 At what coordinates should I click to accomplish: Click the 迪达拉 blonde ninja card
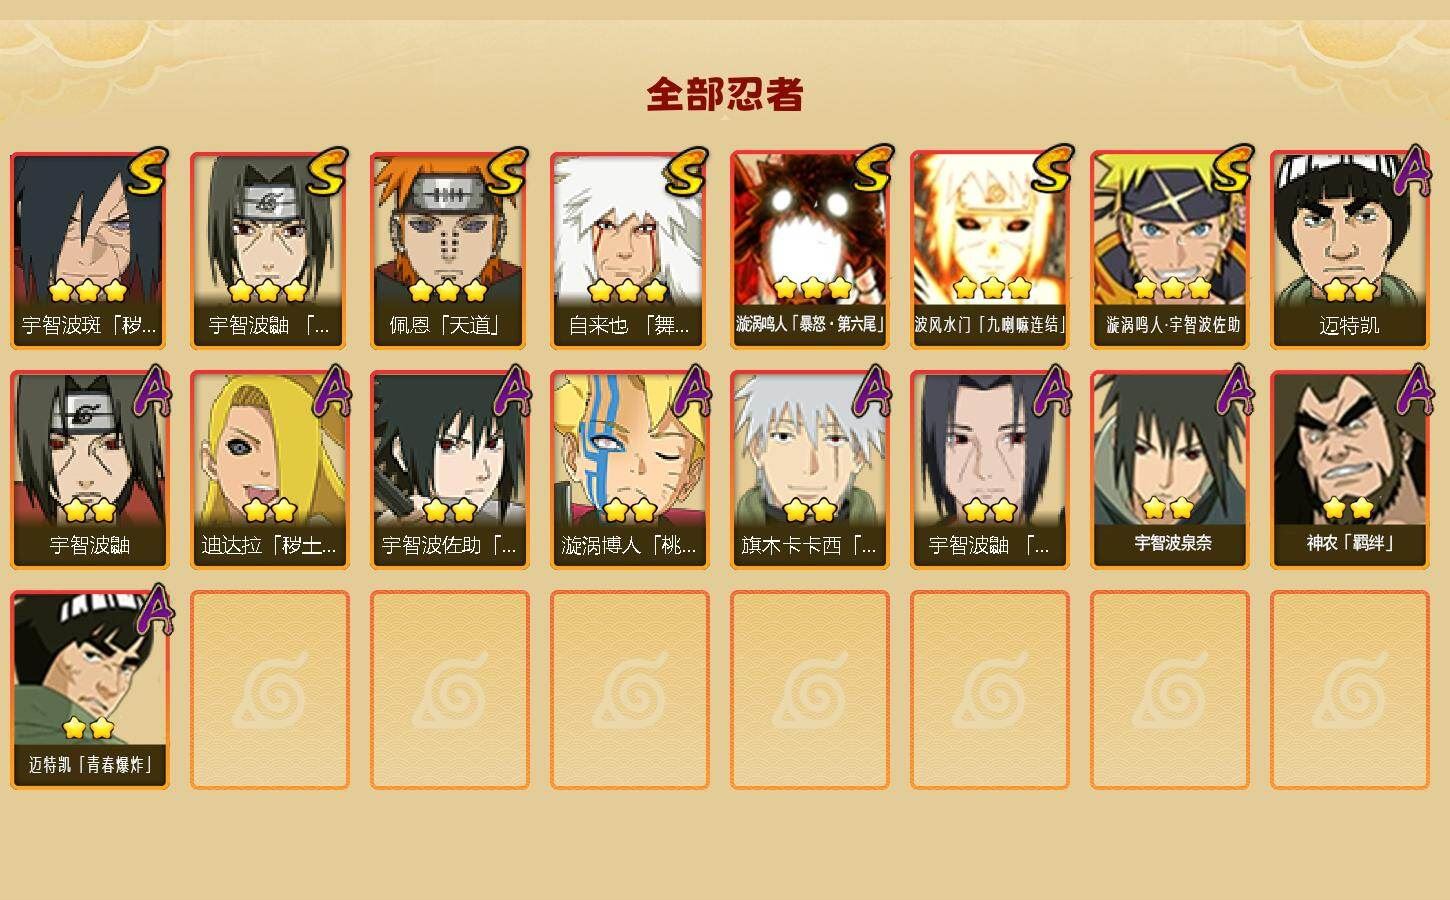tap(269, 470)
